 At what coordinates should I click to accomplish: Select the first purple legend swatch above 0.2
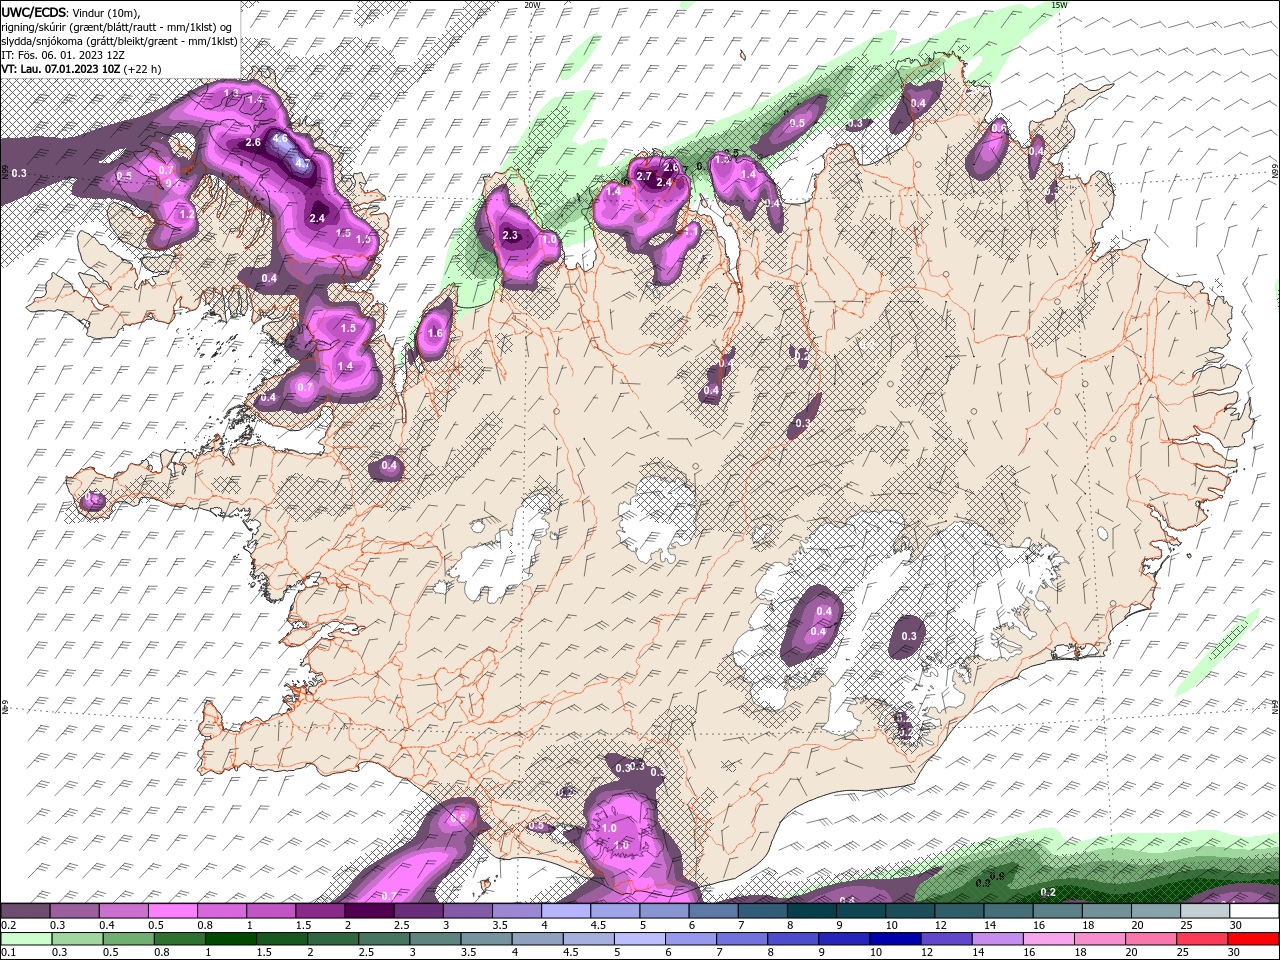26,910
